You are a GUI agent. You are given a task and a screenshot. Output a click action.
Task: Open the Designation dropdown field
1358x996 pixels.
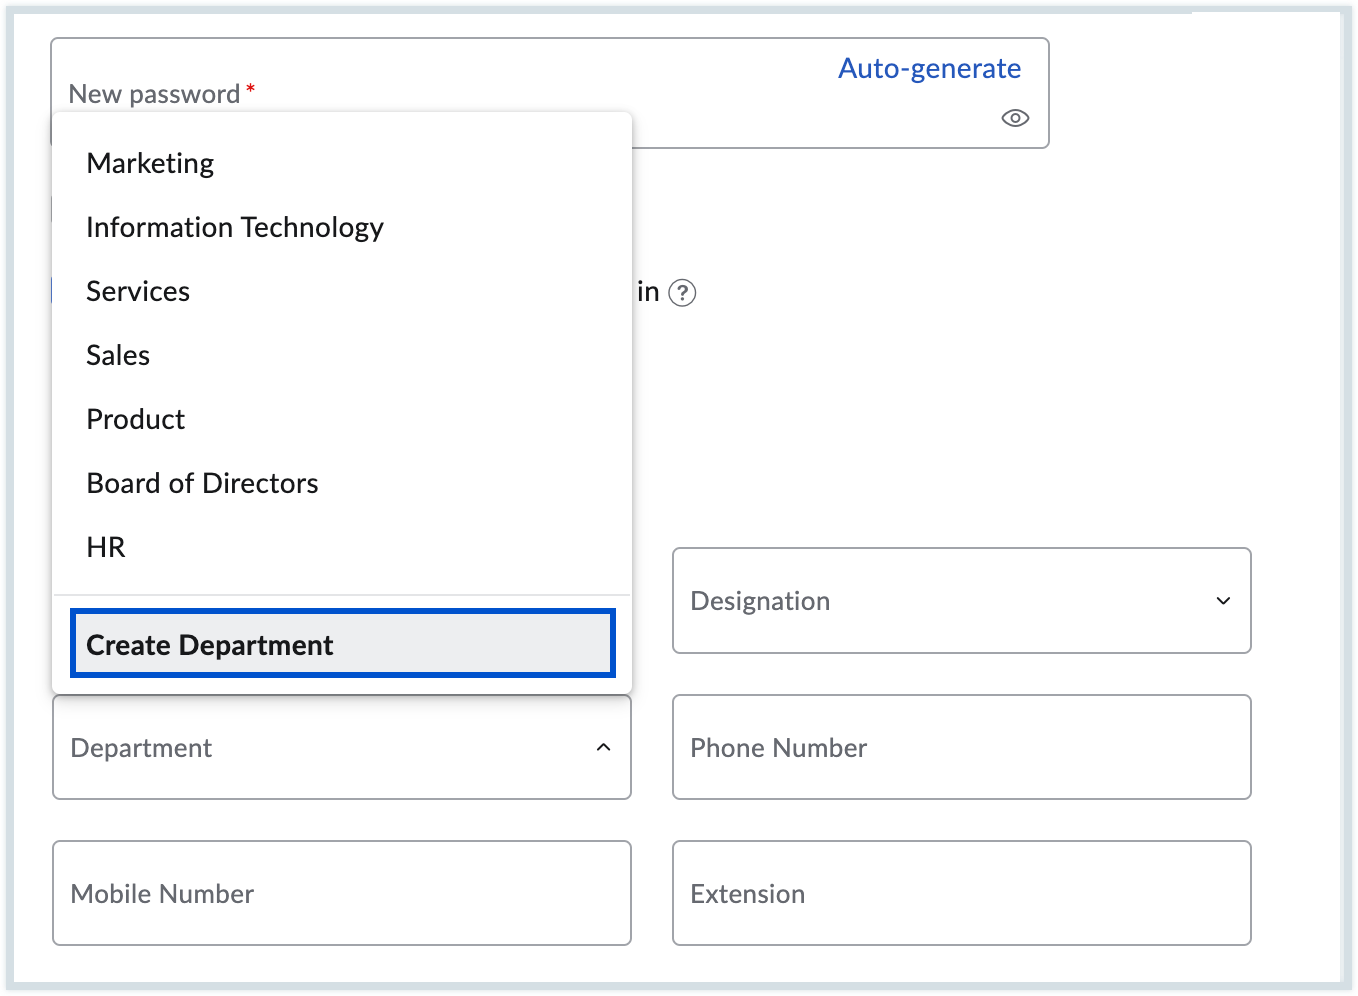[x=940, y=600]
